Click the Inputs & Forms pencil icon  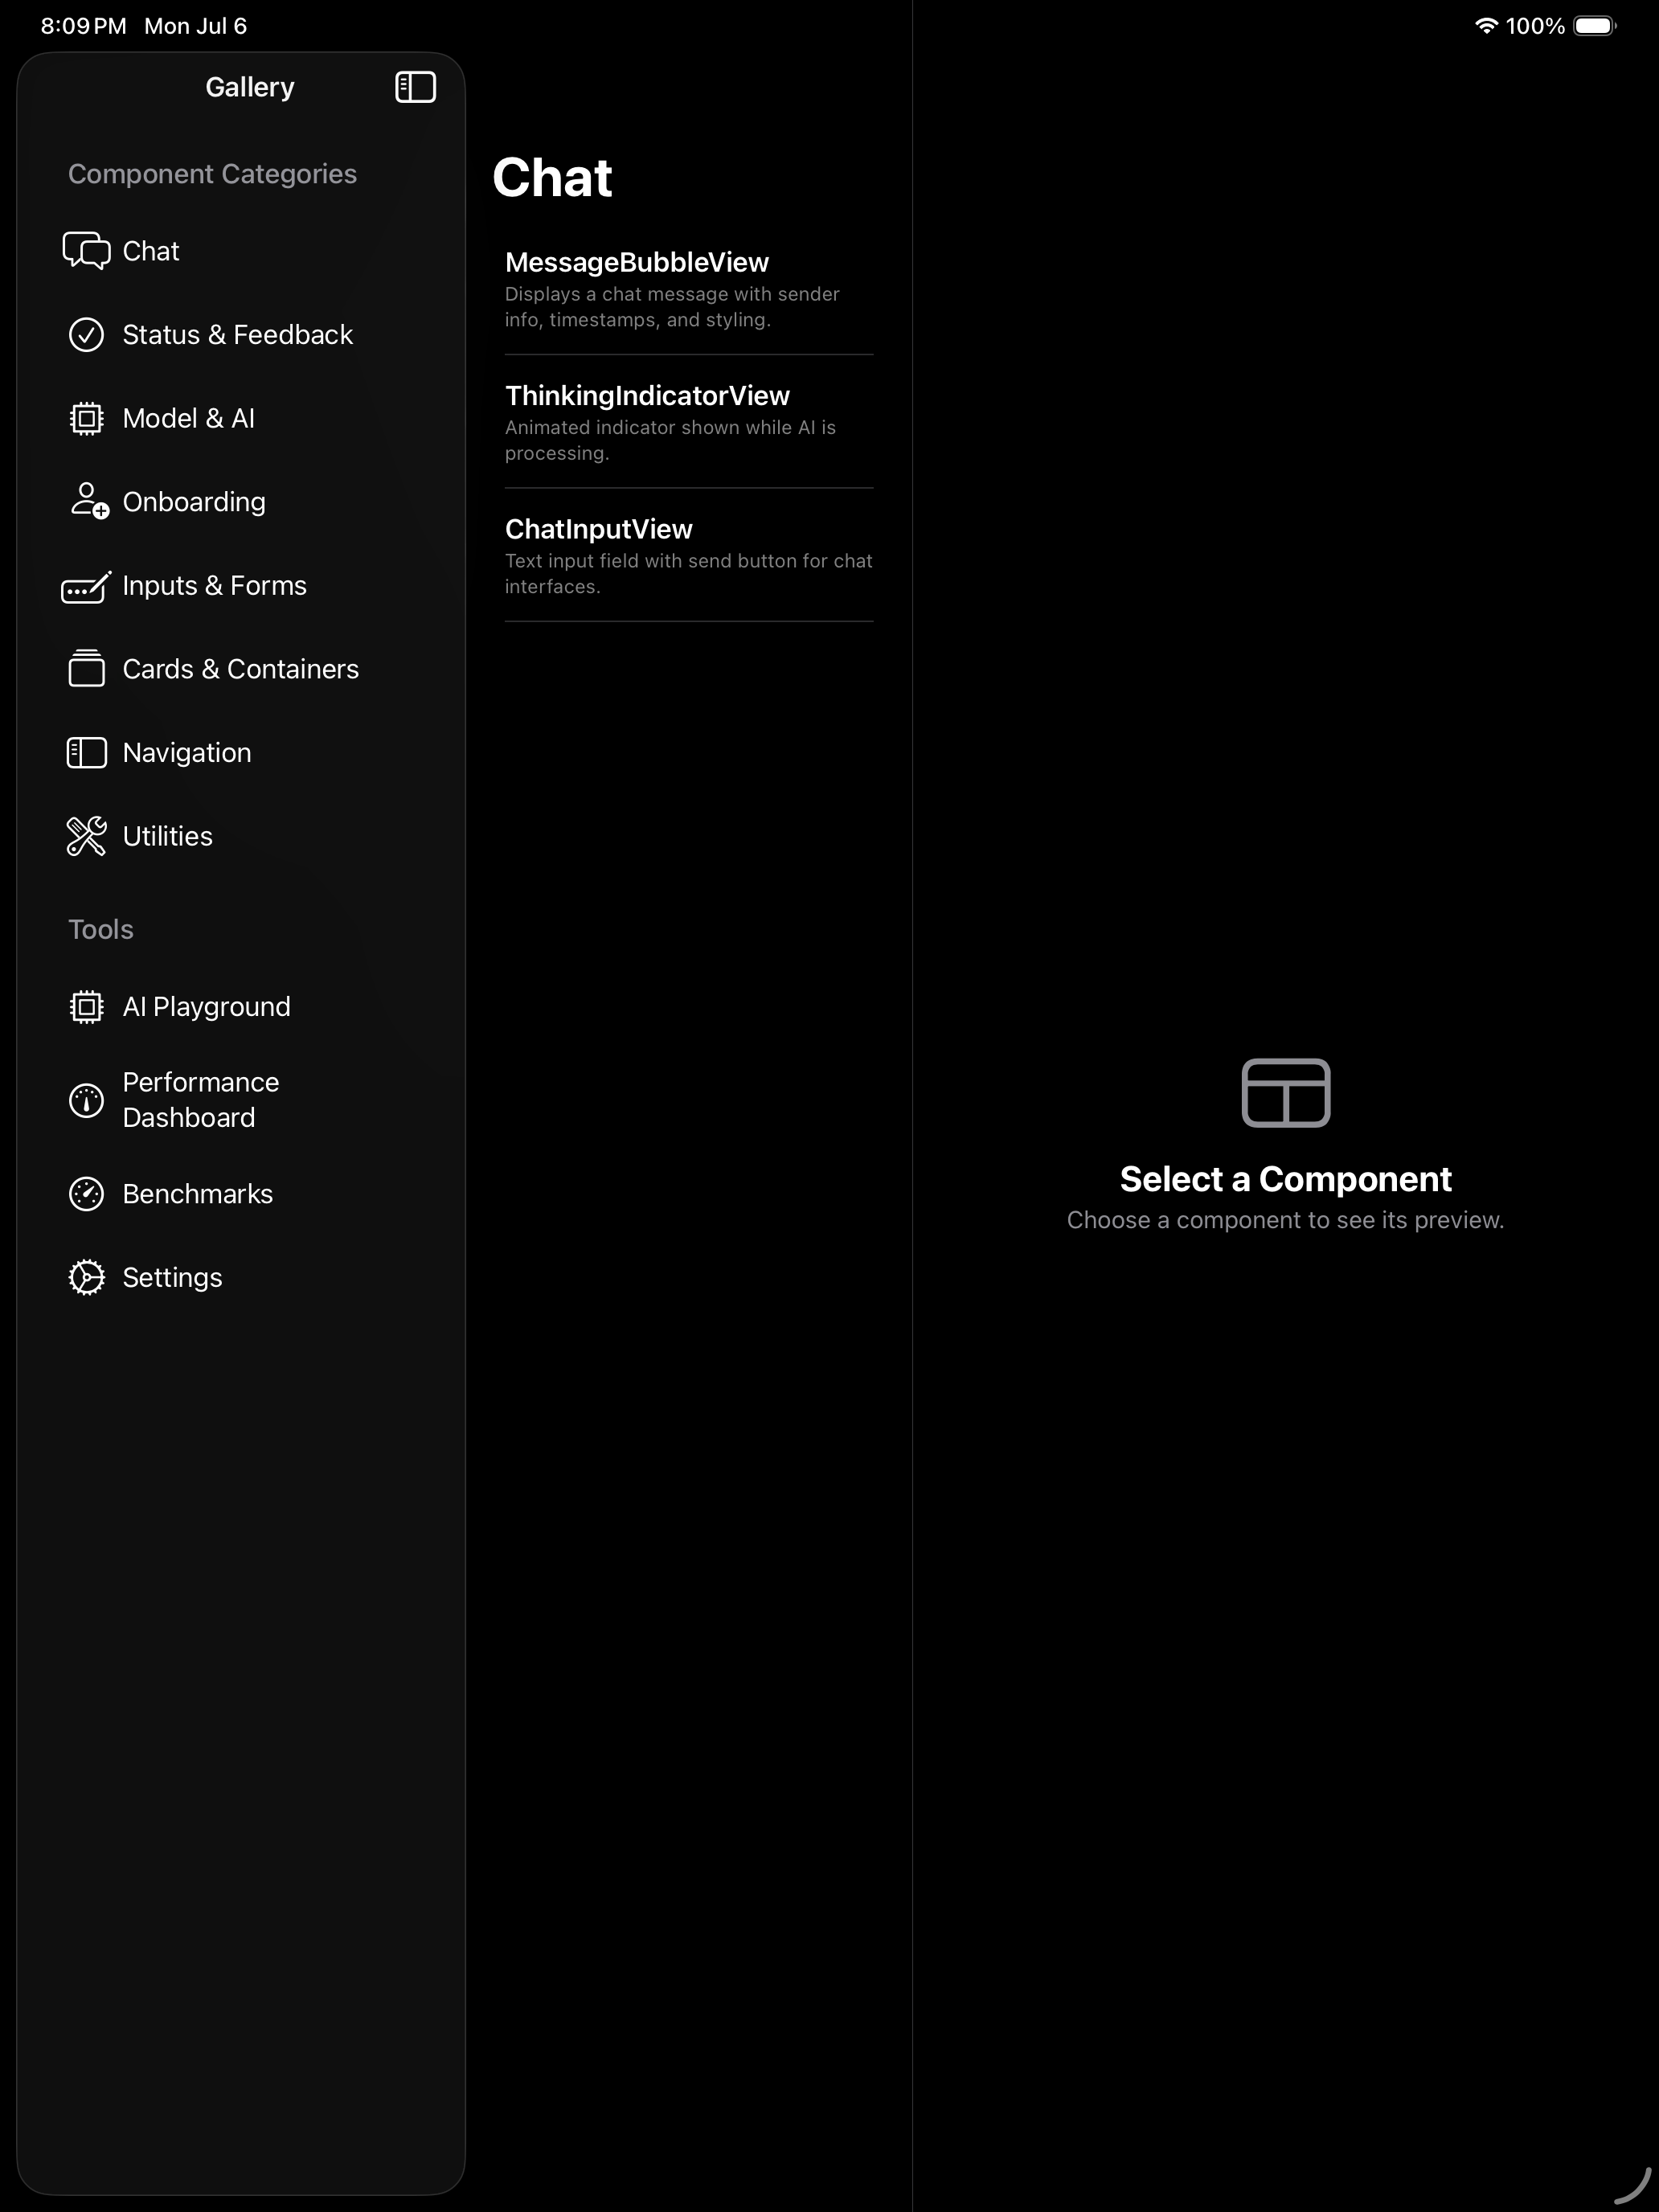[x=86, y=586]
